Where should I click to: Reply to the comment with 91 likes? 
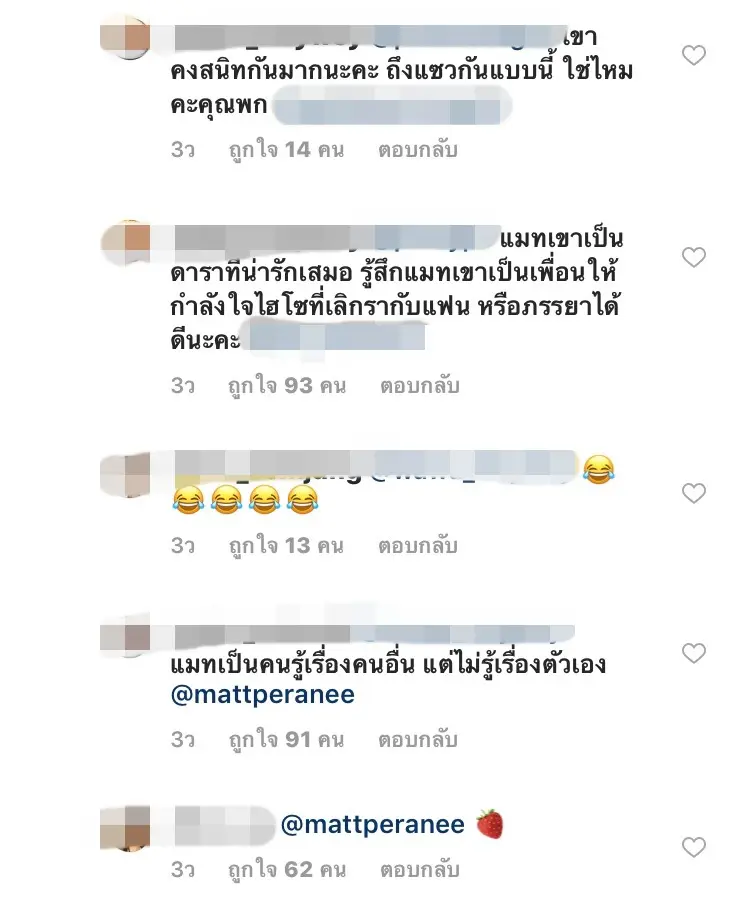pos(418,740)
